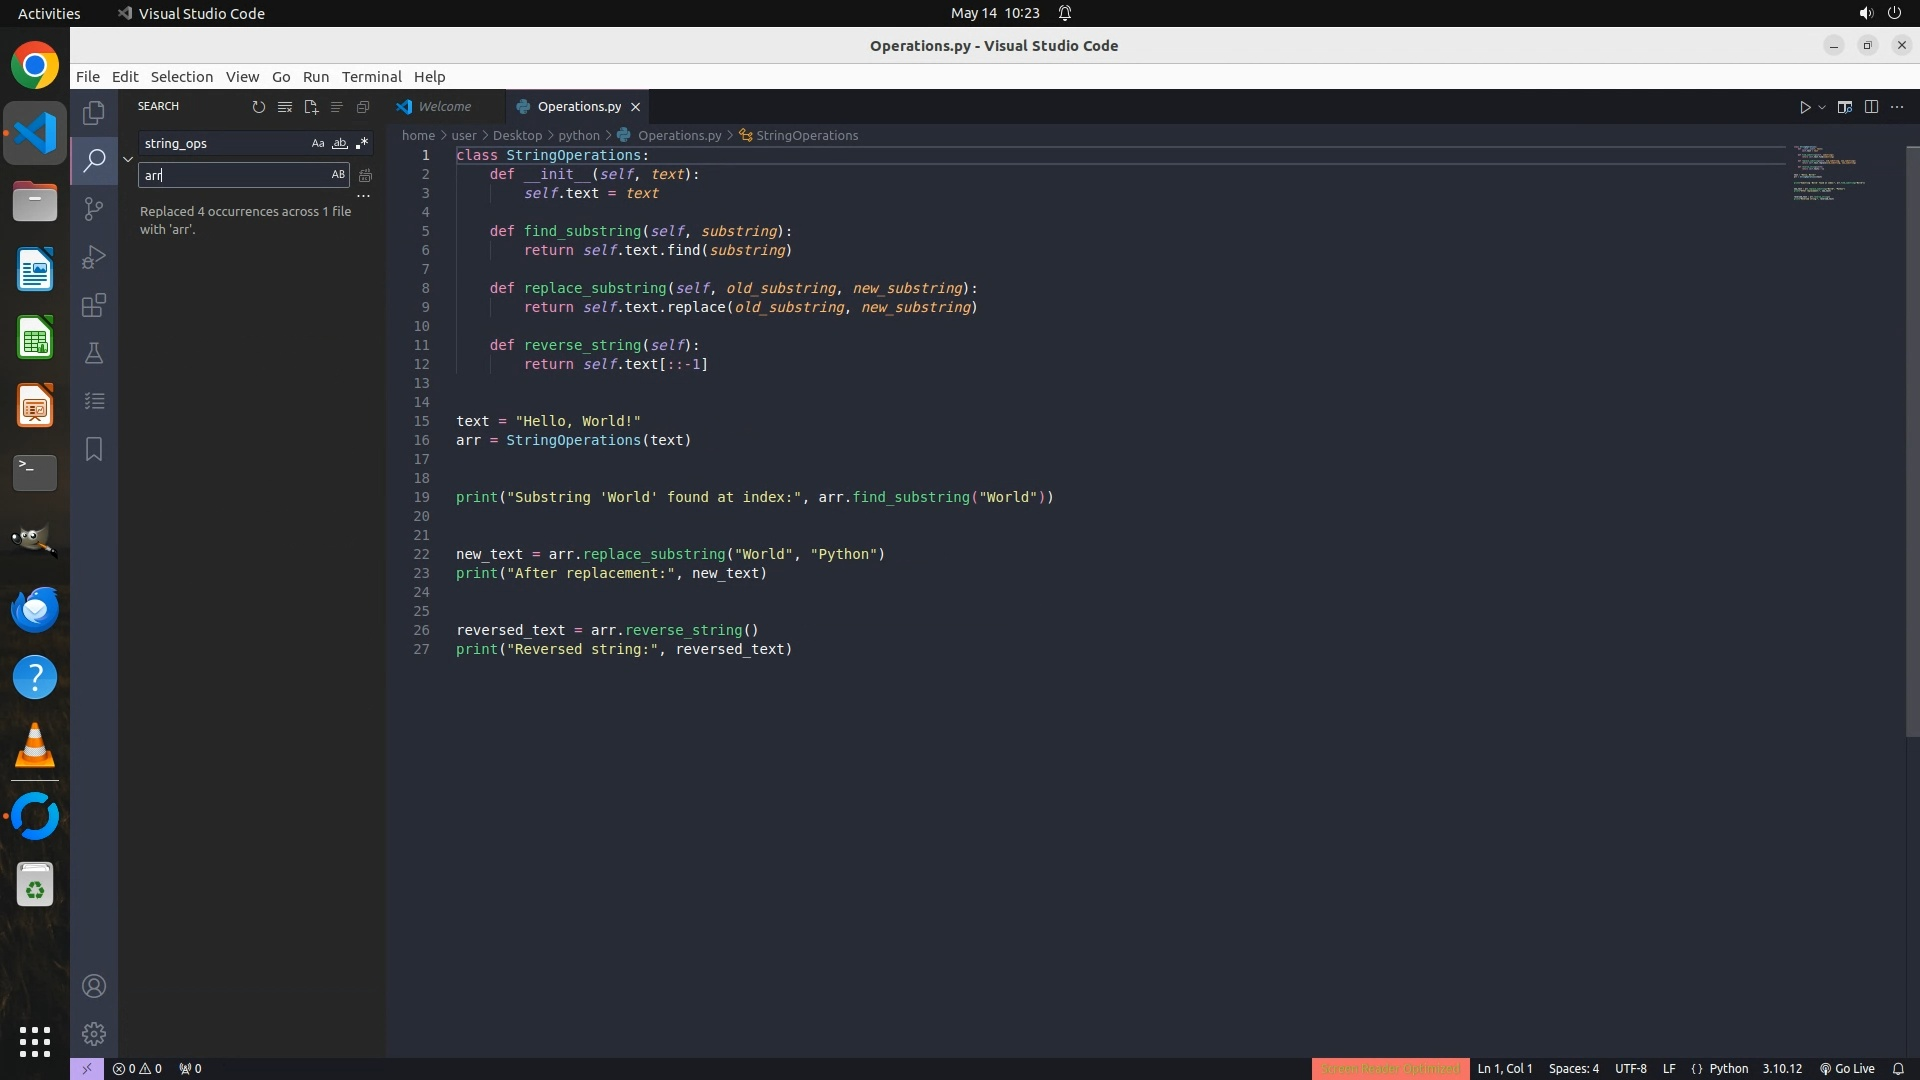The image size is (1920, 1080).
Task: Toggle Match Case in search field
Action: (318, 144)
